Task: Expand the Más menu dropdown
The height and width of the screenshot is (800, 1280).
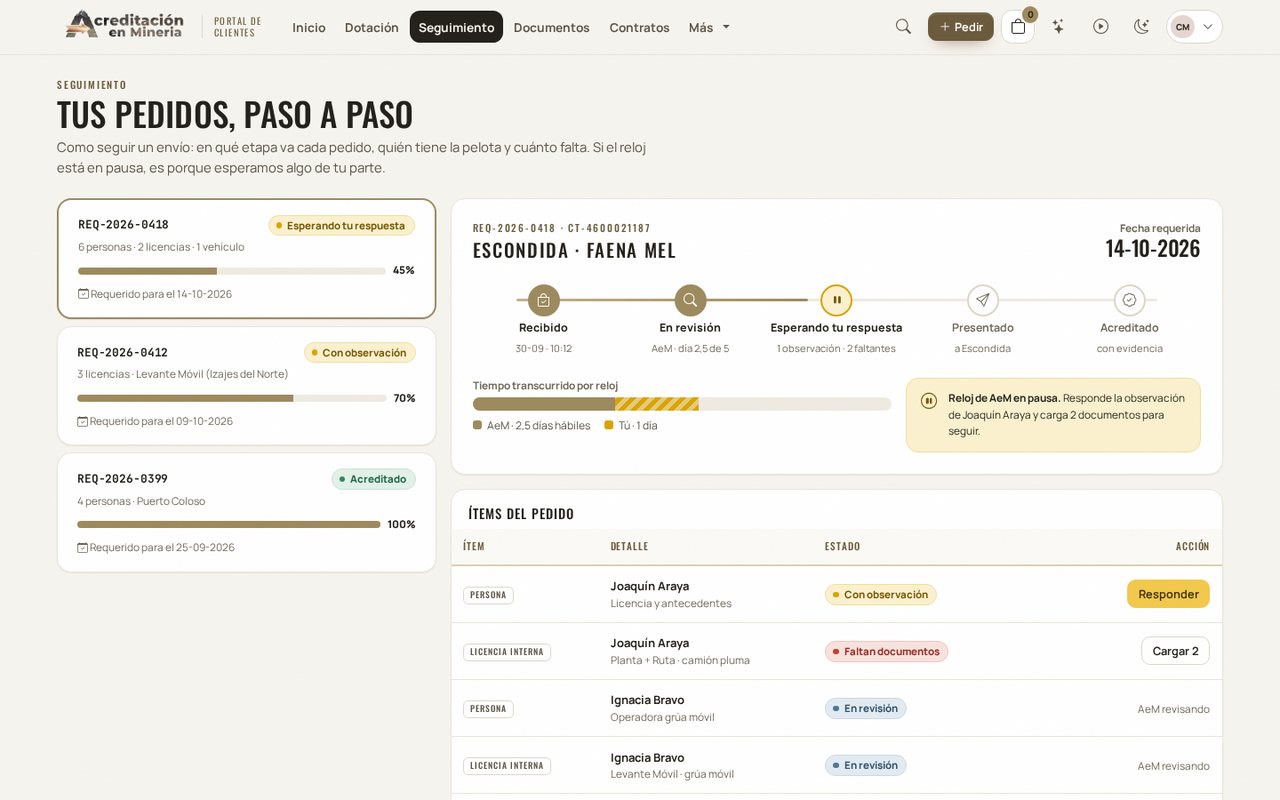Action: click(709, 27)
